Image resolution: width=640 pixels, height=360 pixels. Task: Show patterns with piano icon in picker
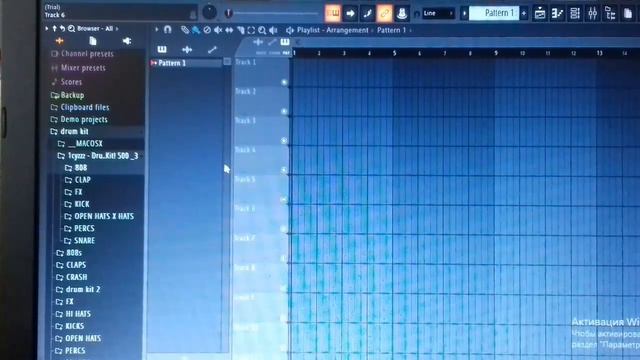[x=162, y=49]
